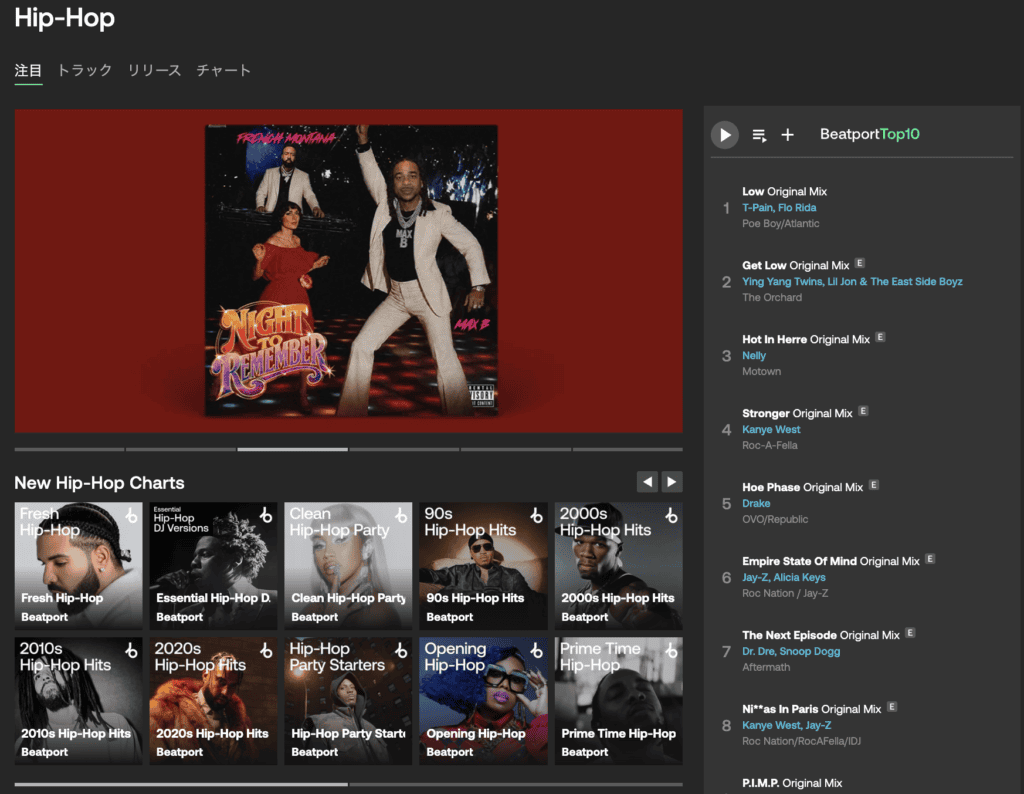
Task: Click explicit E badge next to Hoe Phase
Action: [x=874, y=485]
